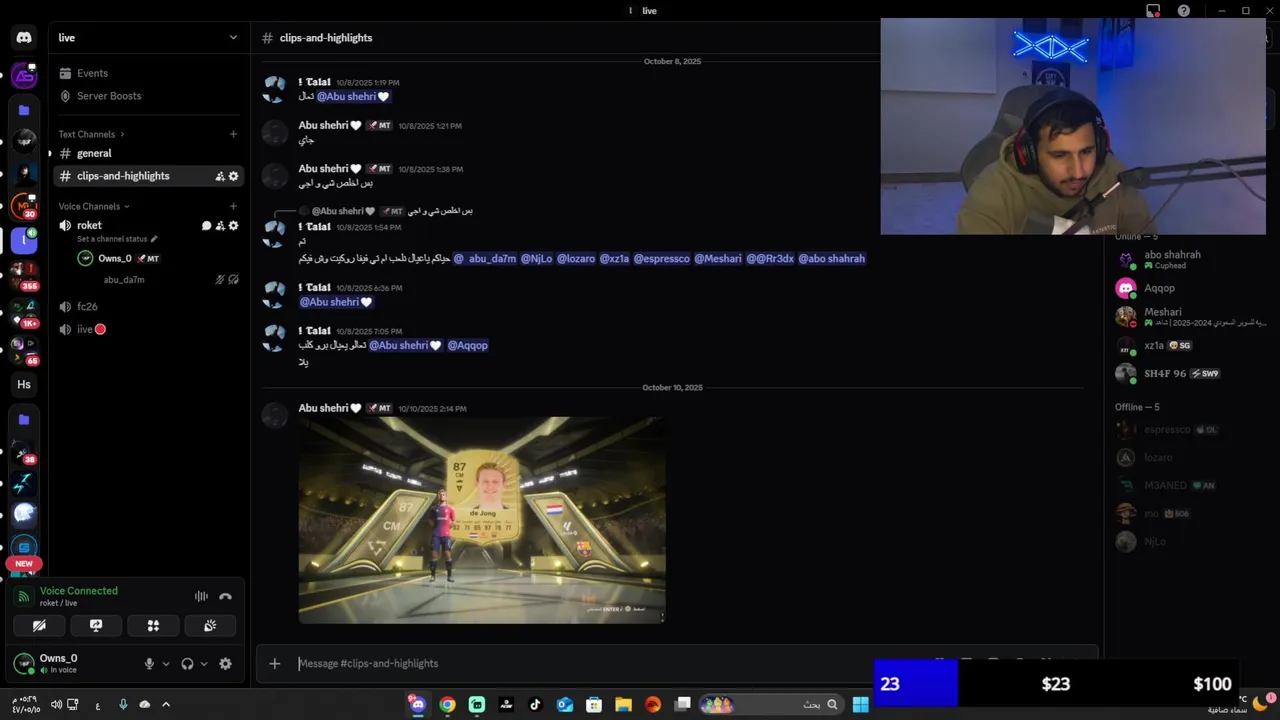This screenshot has height=720, width=1280.
Task: Open Windows taskbar search box
Action: click(770, 705)
